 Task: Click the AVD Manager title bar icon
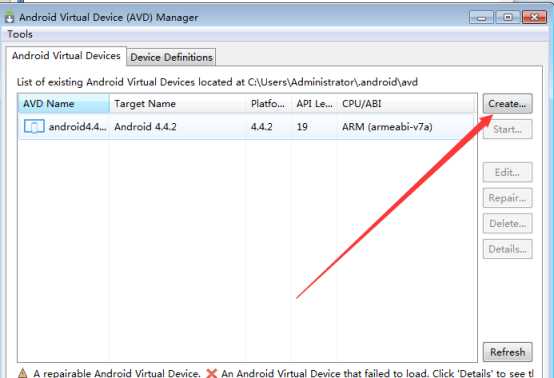[x=10, y=17]
